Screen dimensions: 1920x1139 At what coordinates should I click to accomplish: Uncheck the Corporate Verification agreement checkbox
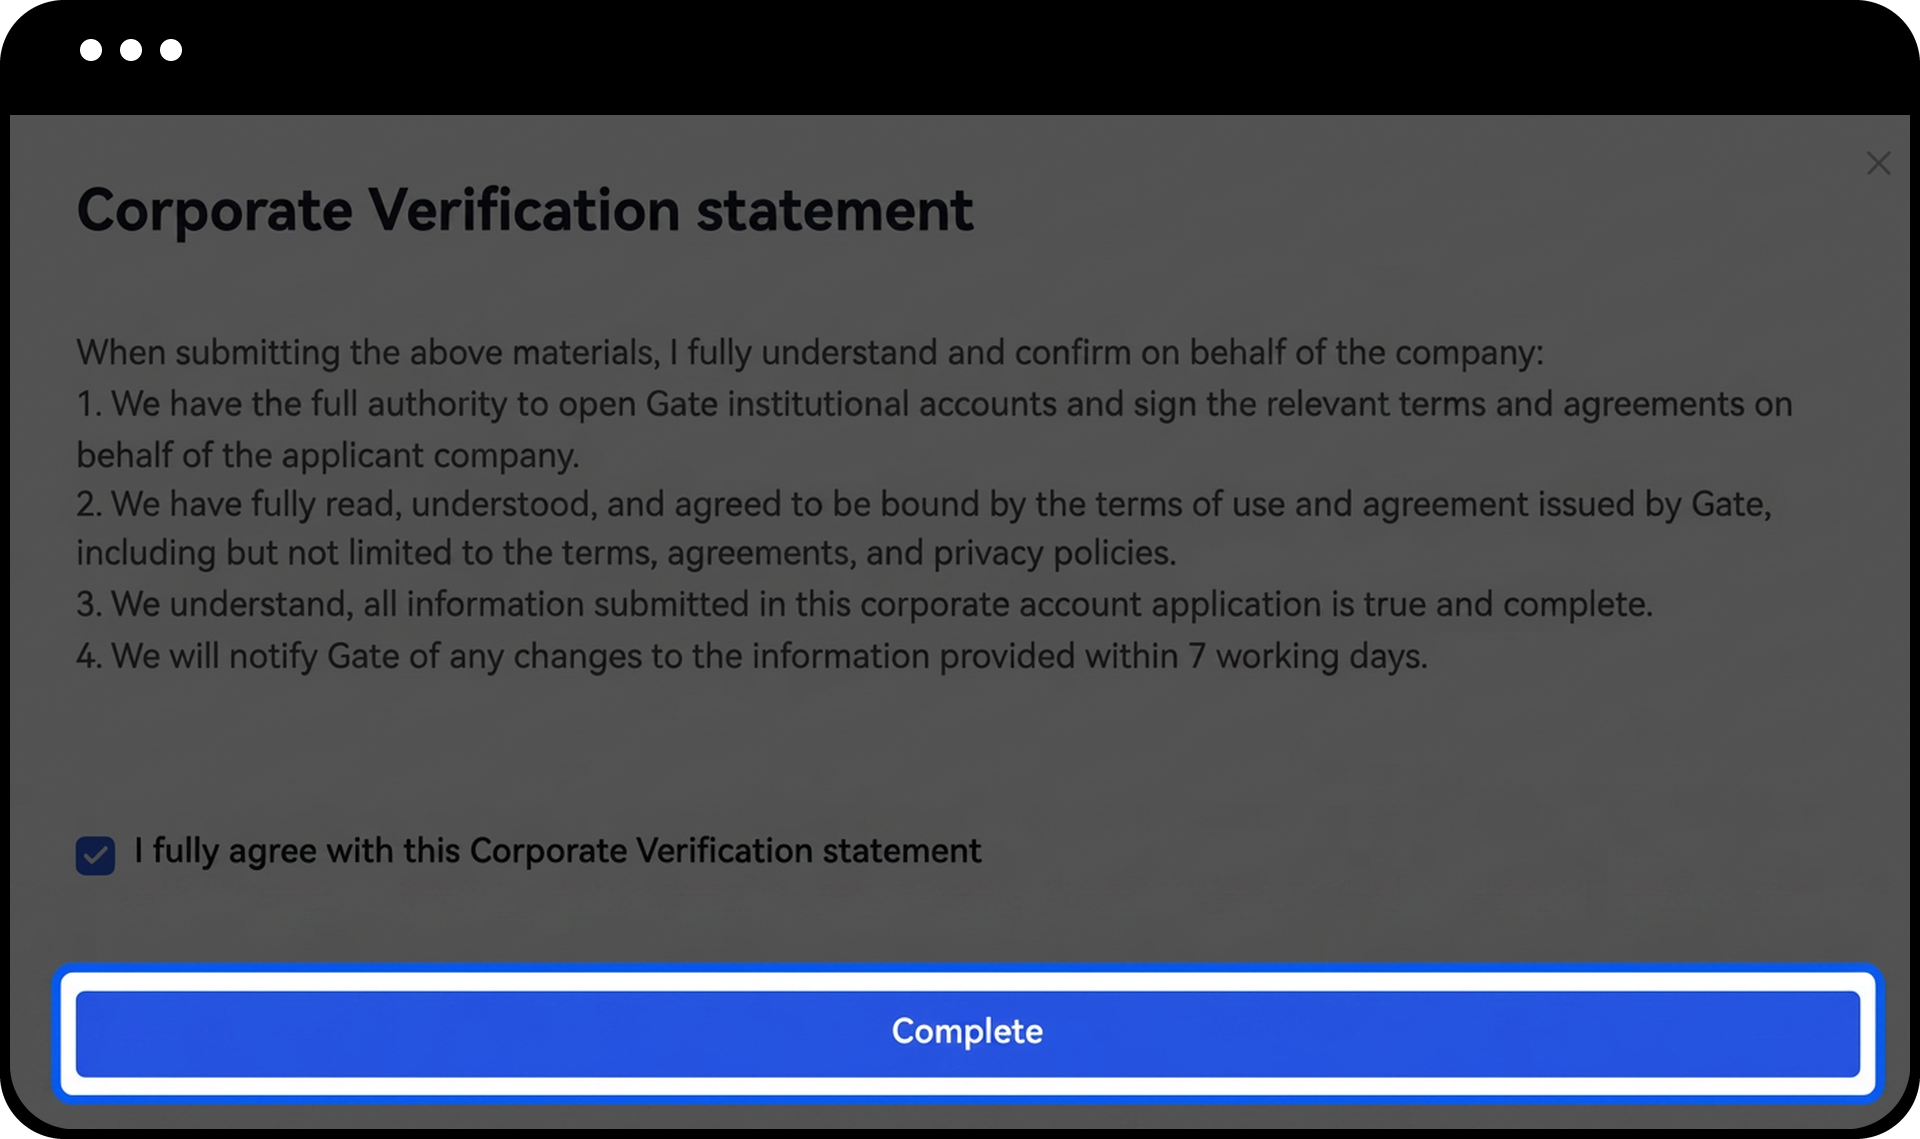coord(95,855)
